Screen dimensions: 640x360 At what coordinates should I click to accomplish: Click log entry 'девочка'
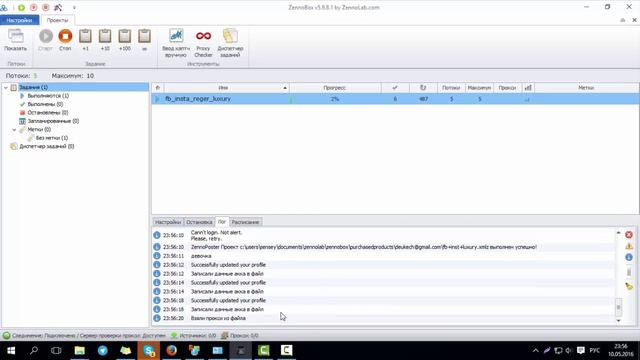(x=201, y=256)
